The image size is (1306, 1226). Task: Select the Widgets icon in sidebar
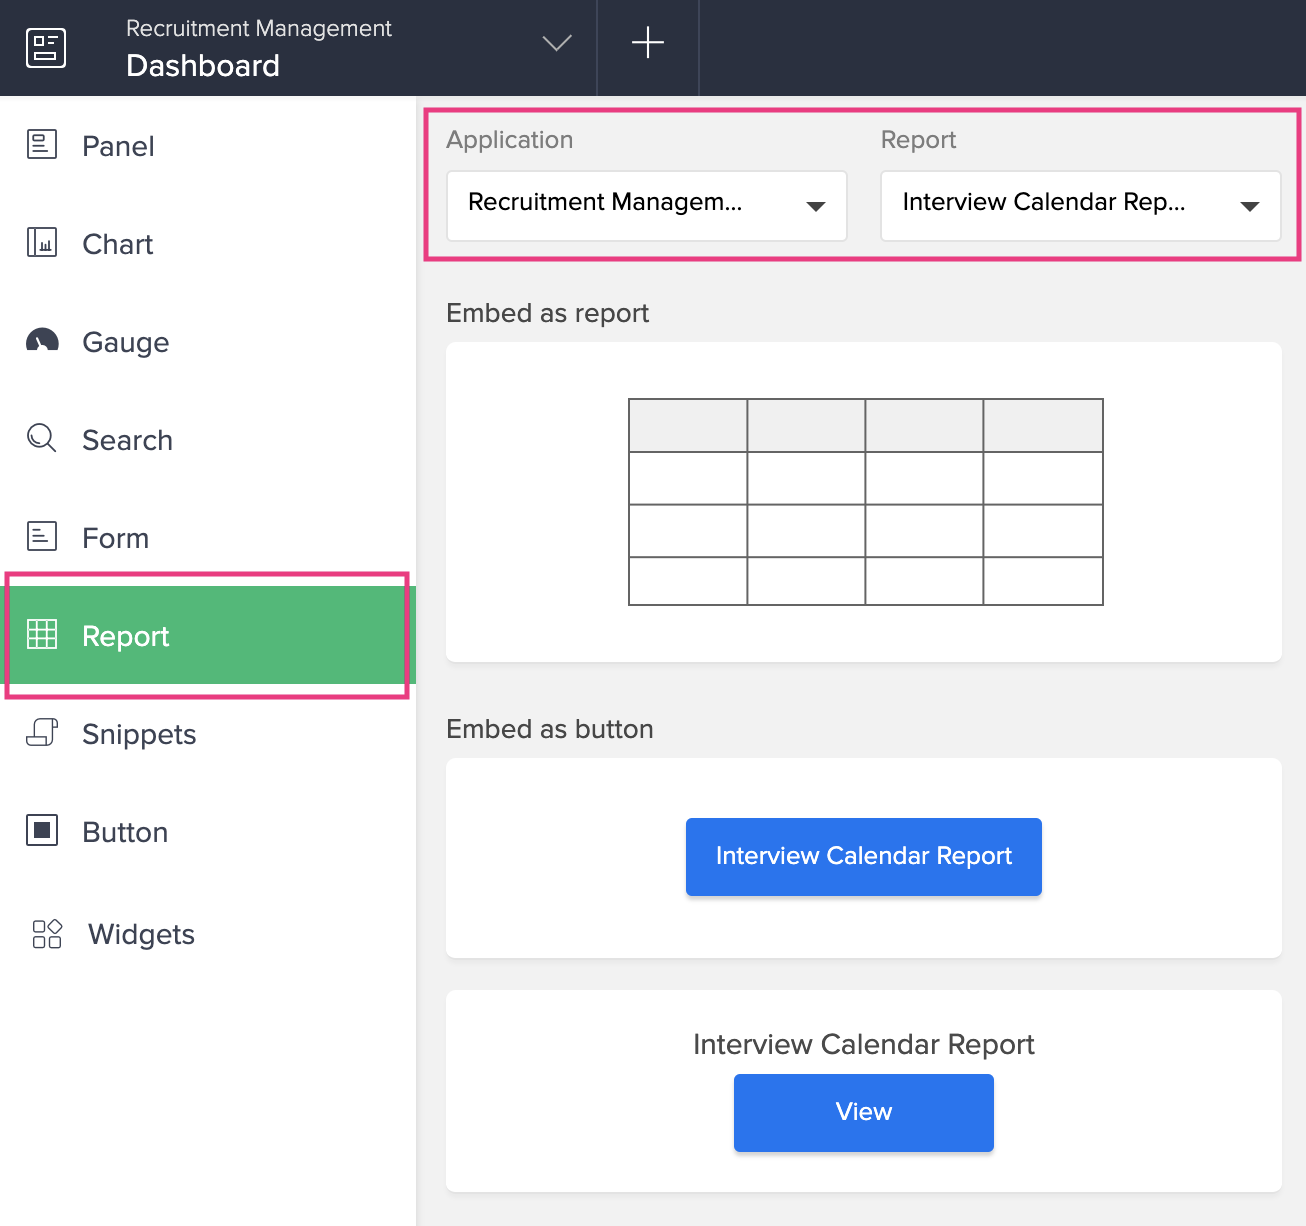point(47,934)
